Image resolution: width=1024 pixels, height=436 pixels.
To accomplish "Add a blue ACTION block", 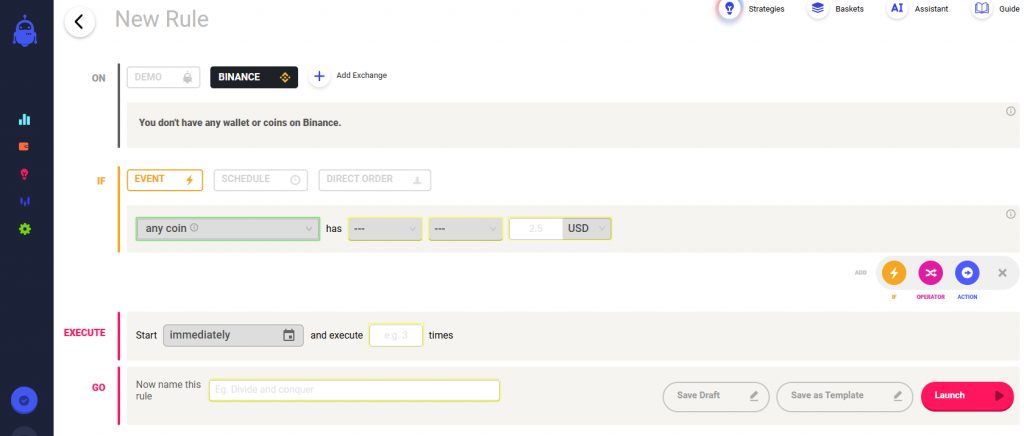I will [966, 273].
